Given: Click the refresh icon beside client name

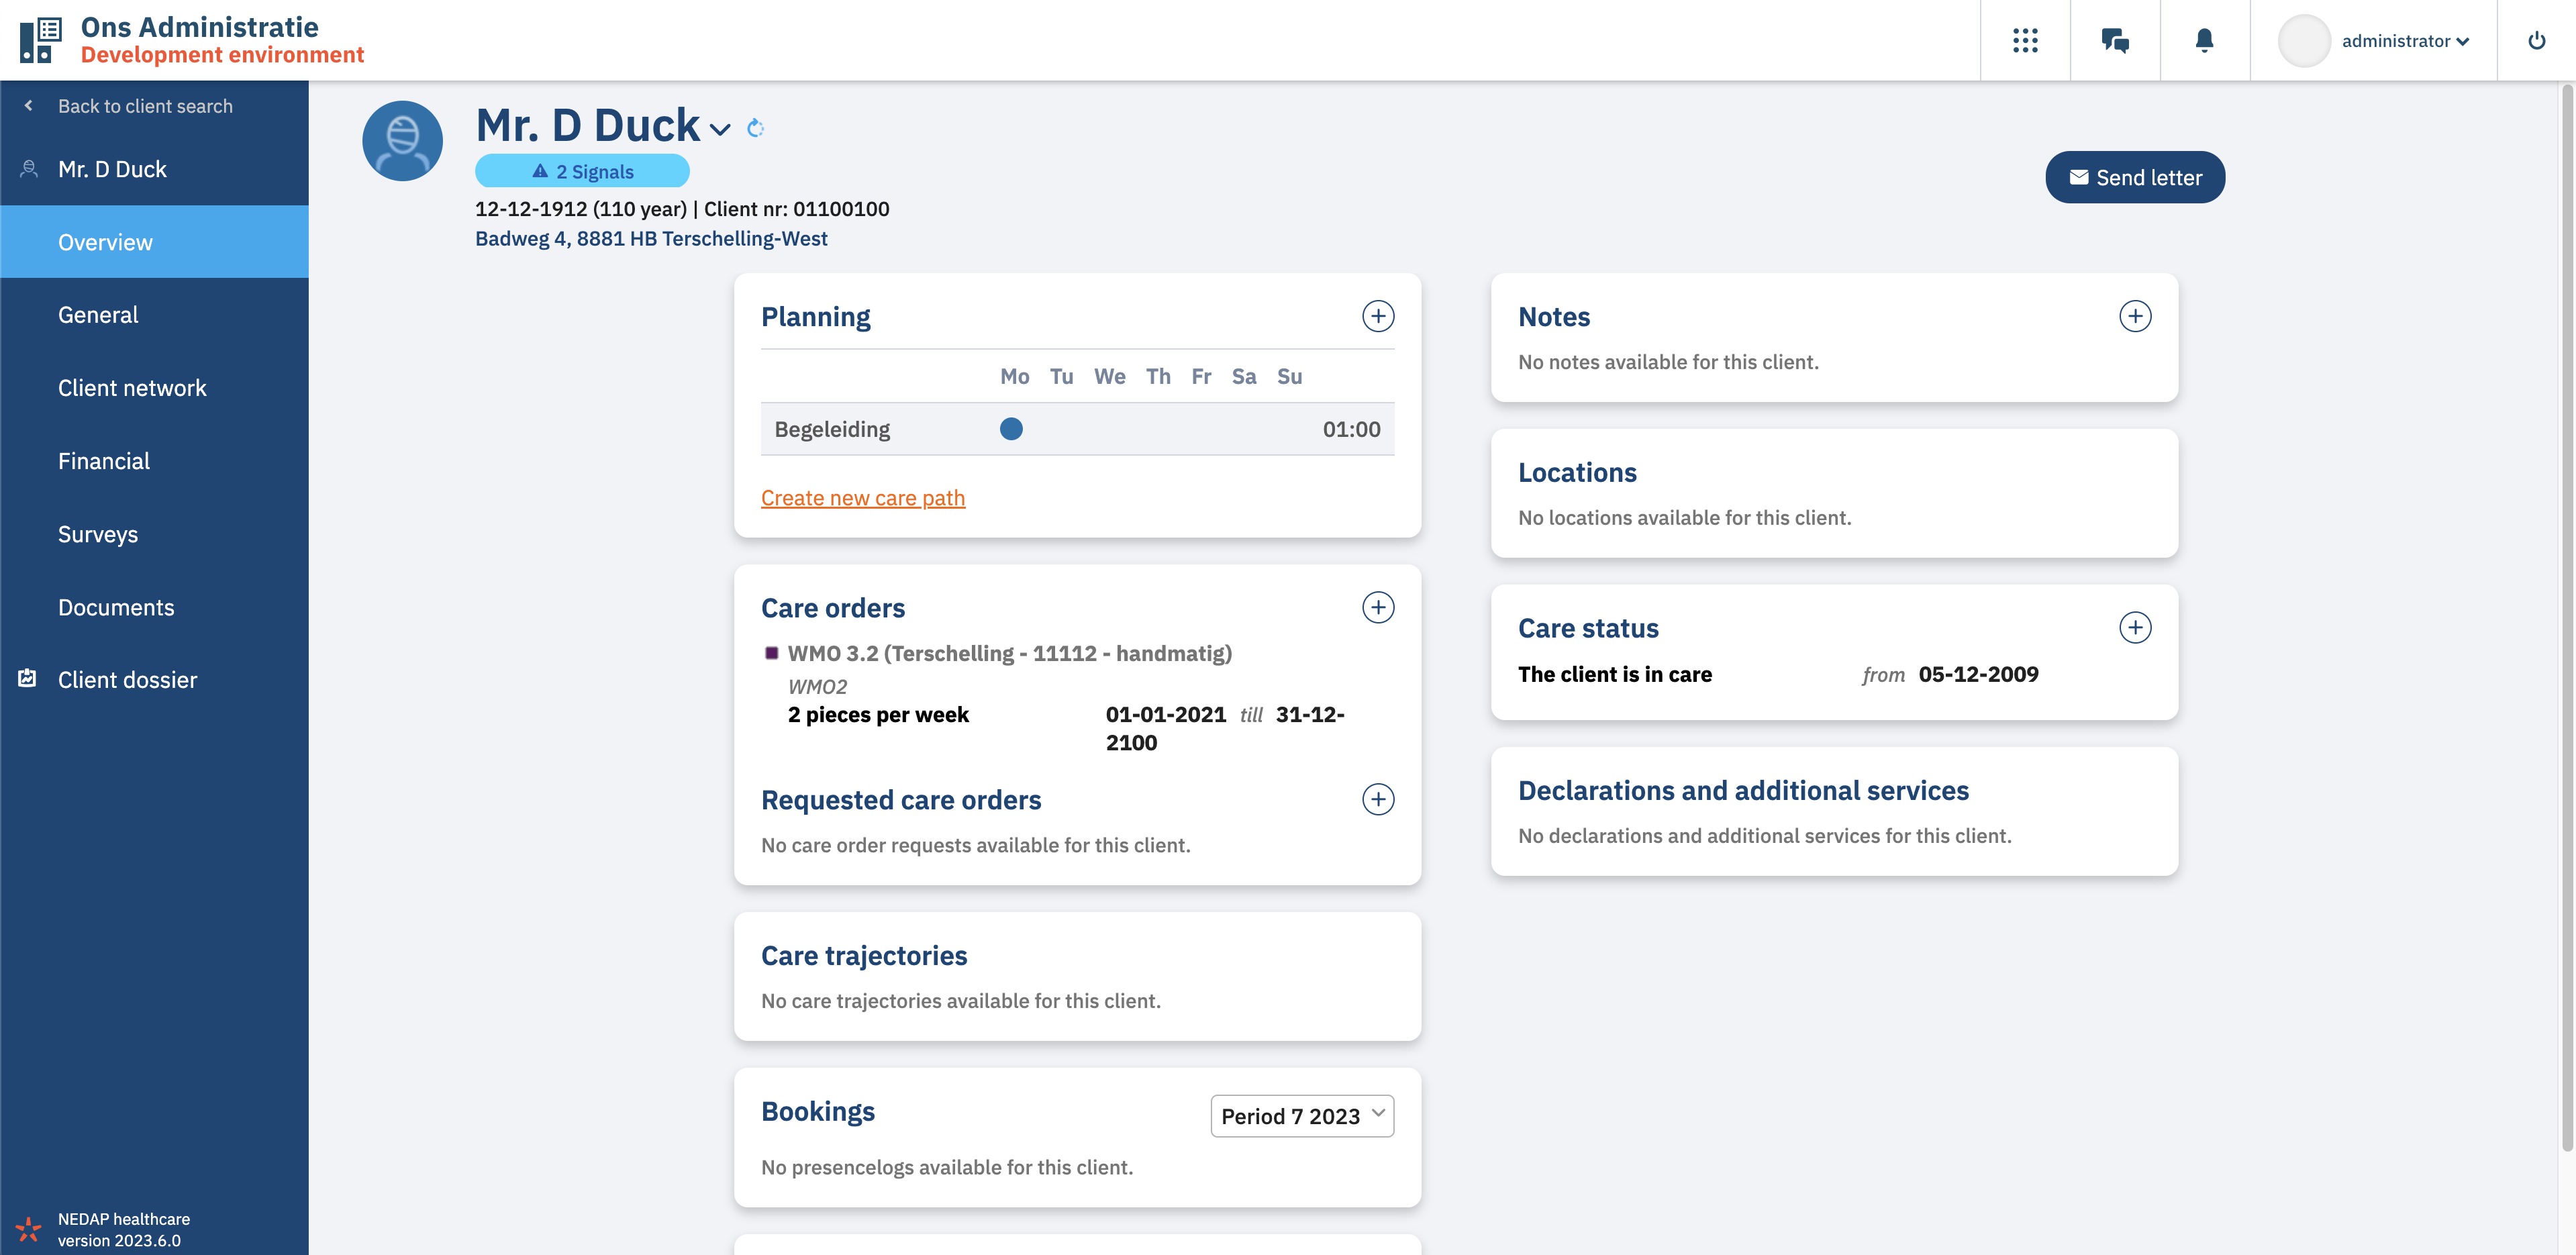Looking at the screenshot, I should tap(756, 128).
